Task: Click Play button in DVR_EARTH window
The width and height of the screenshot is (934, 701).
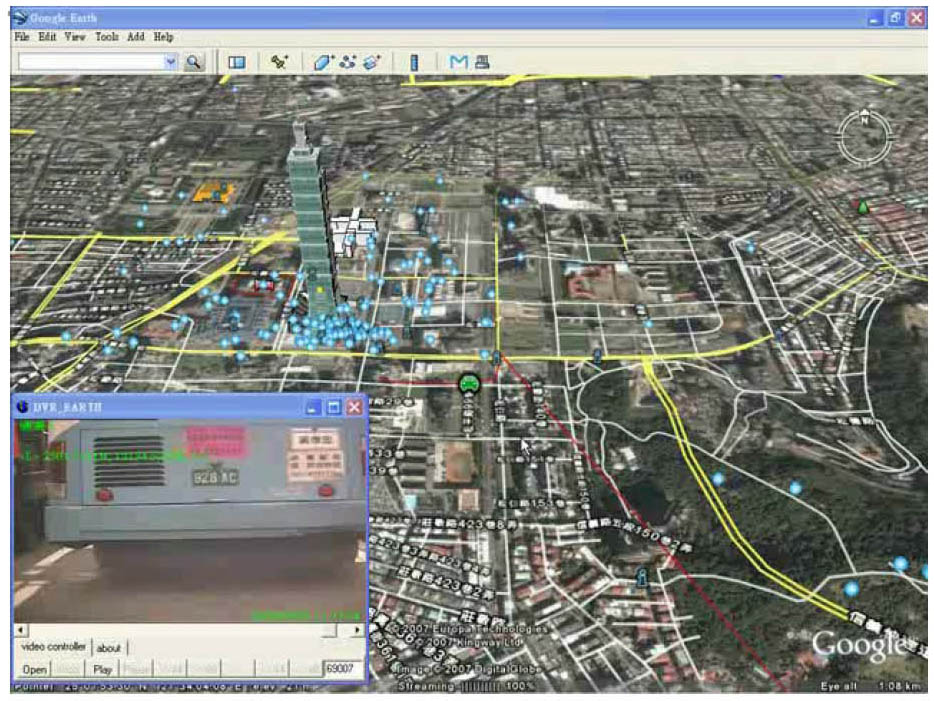Action: click(x=102, y=669)
